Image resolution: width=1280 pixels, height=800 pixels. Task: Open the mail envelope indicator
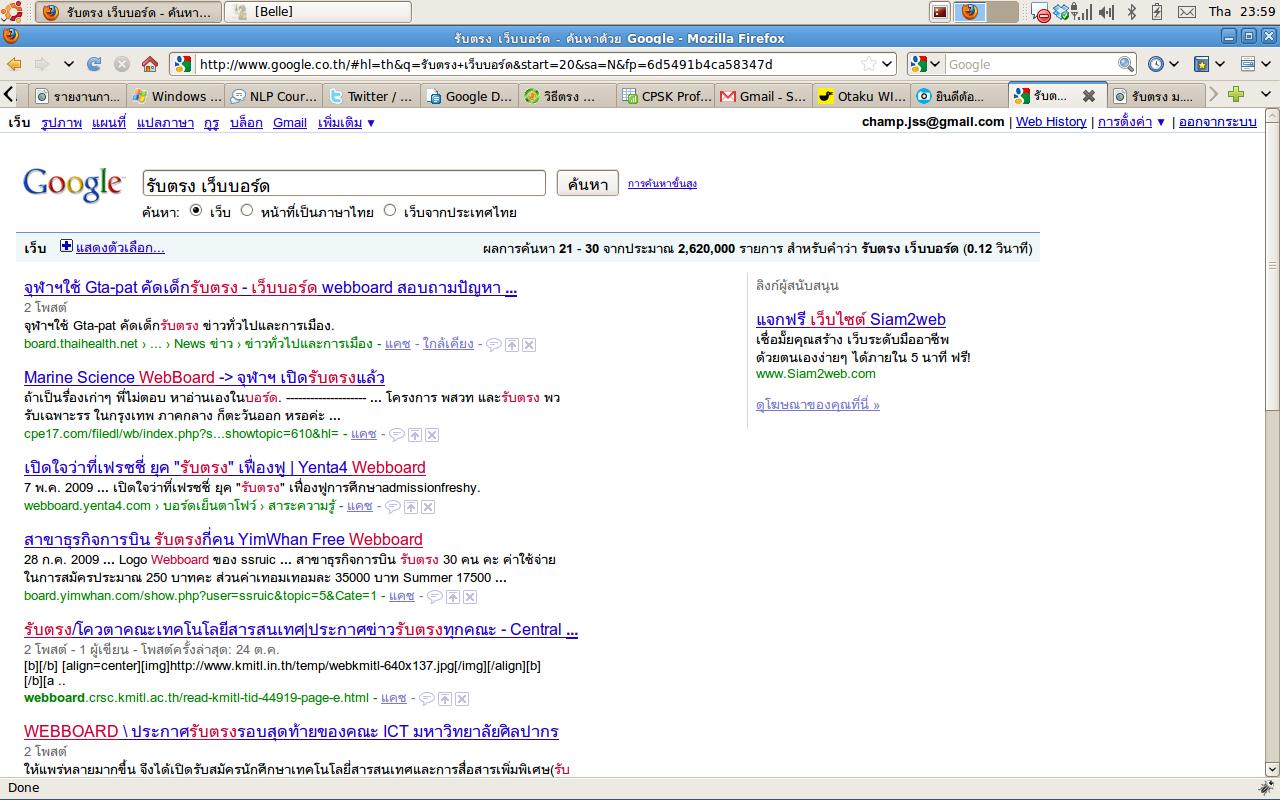(x=1187, y=12)
